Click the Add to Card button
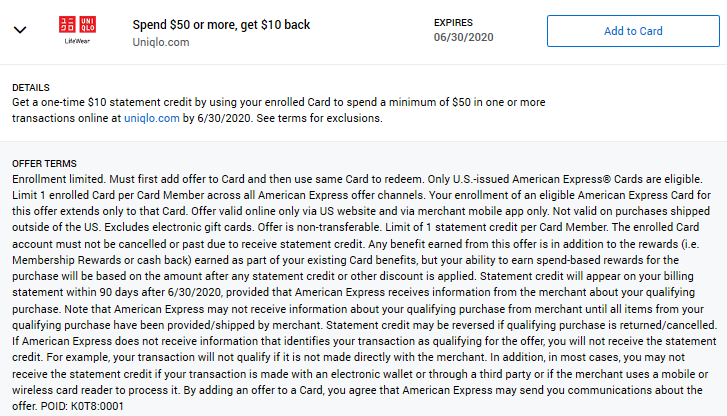727x416 pixels. [x=633, y=31]
